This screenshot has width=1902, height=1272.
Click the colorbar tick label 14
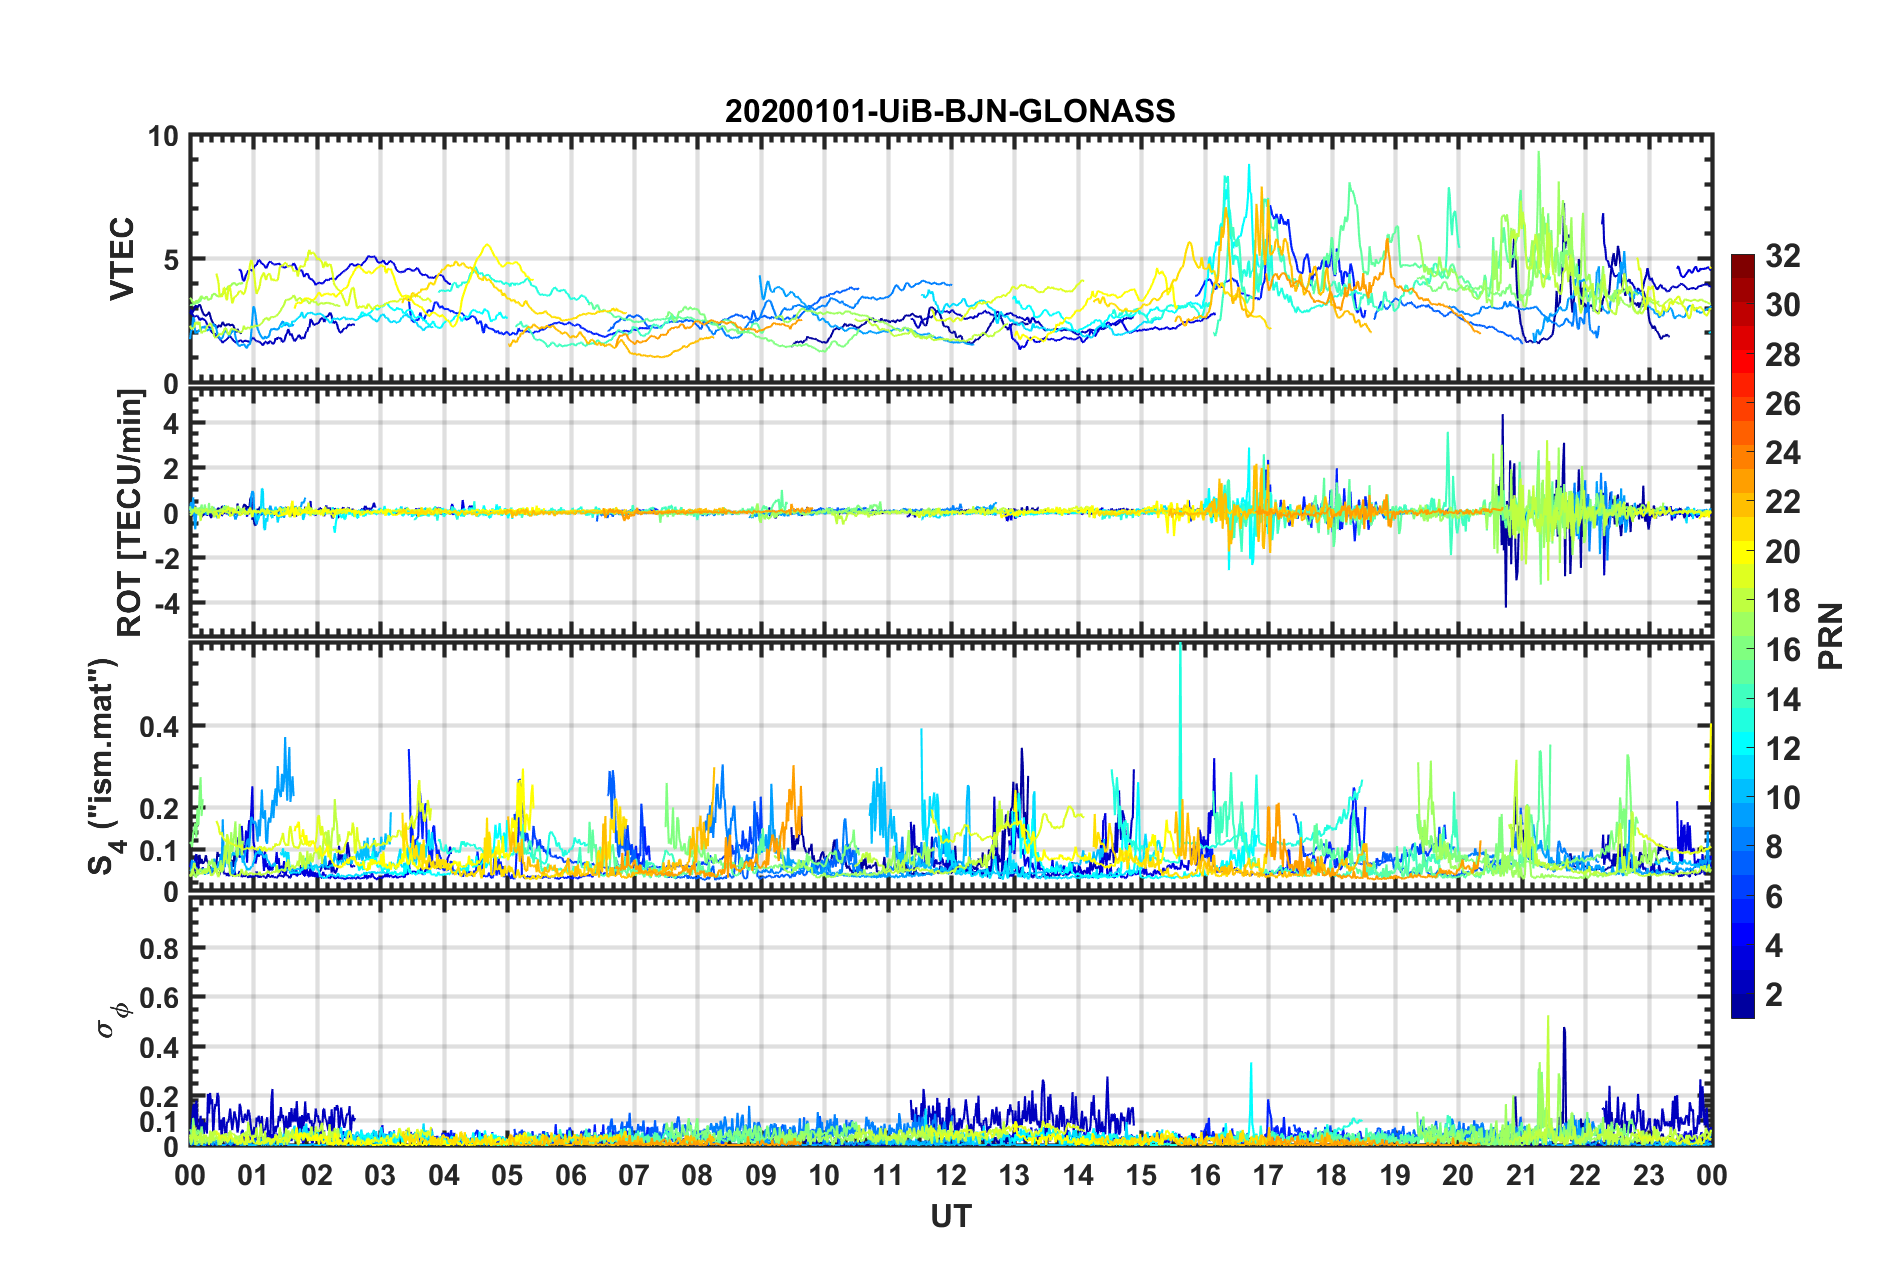[1782, 700]
